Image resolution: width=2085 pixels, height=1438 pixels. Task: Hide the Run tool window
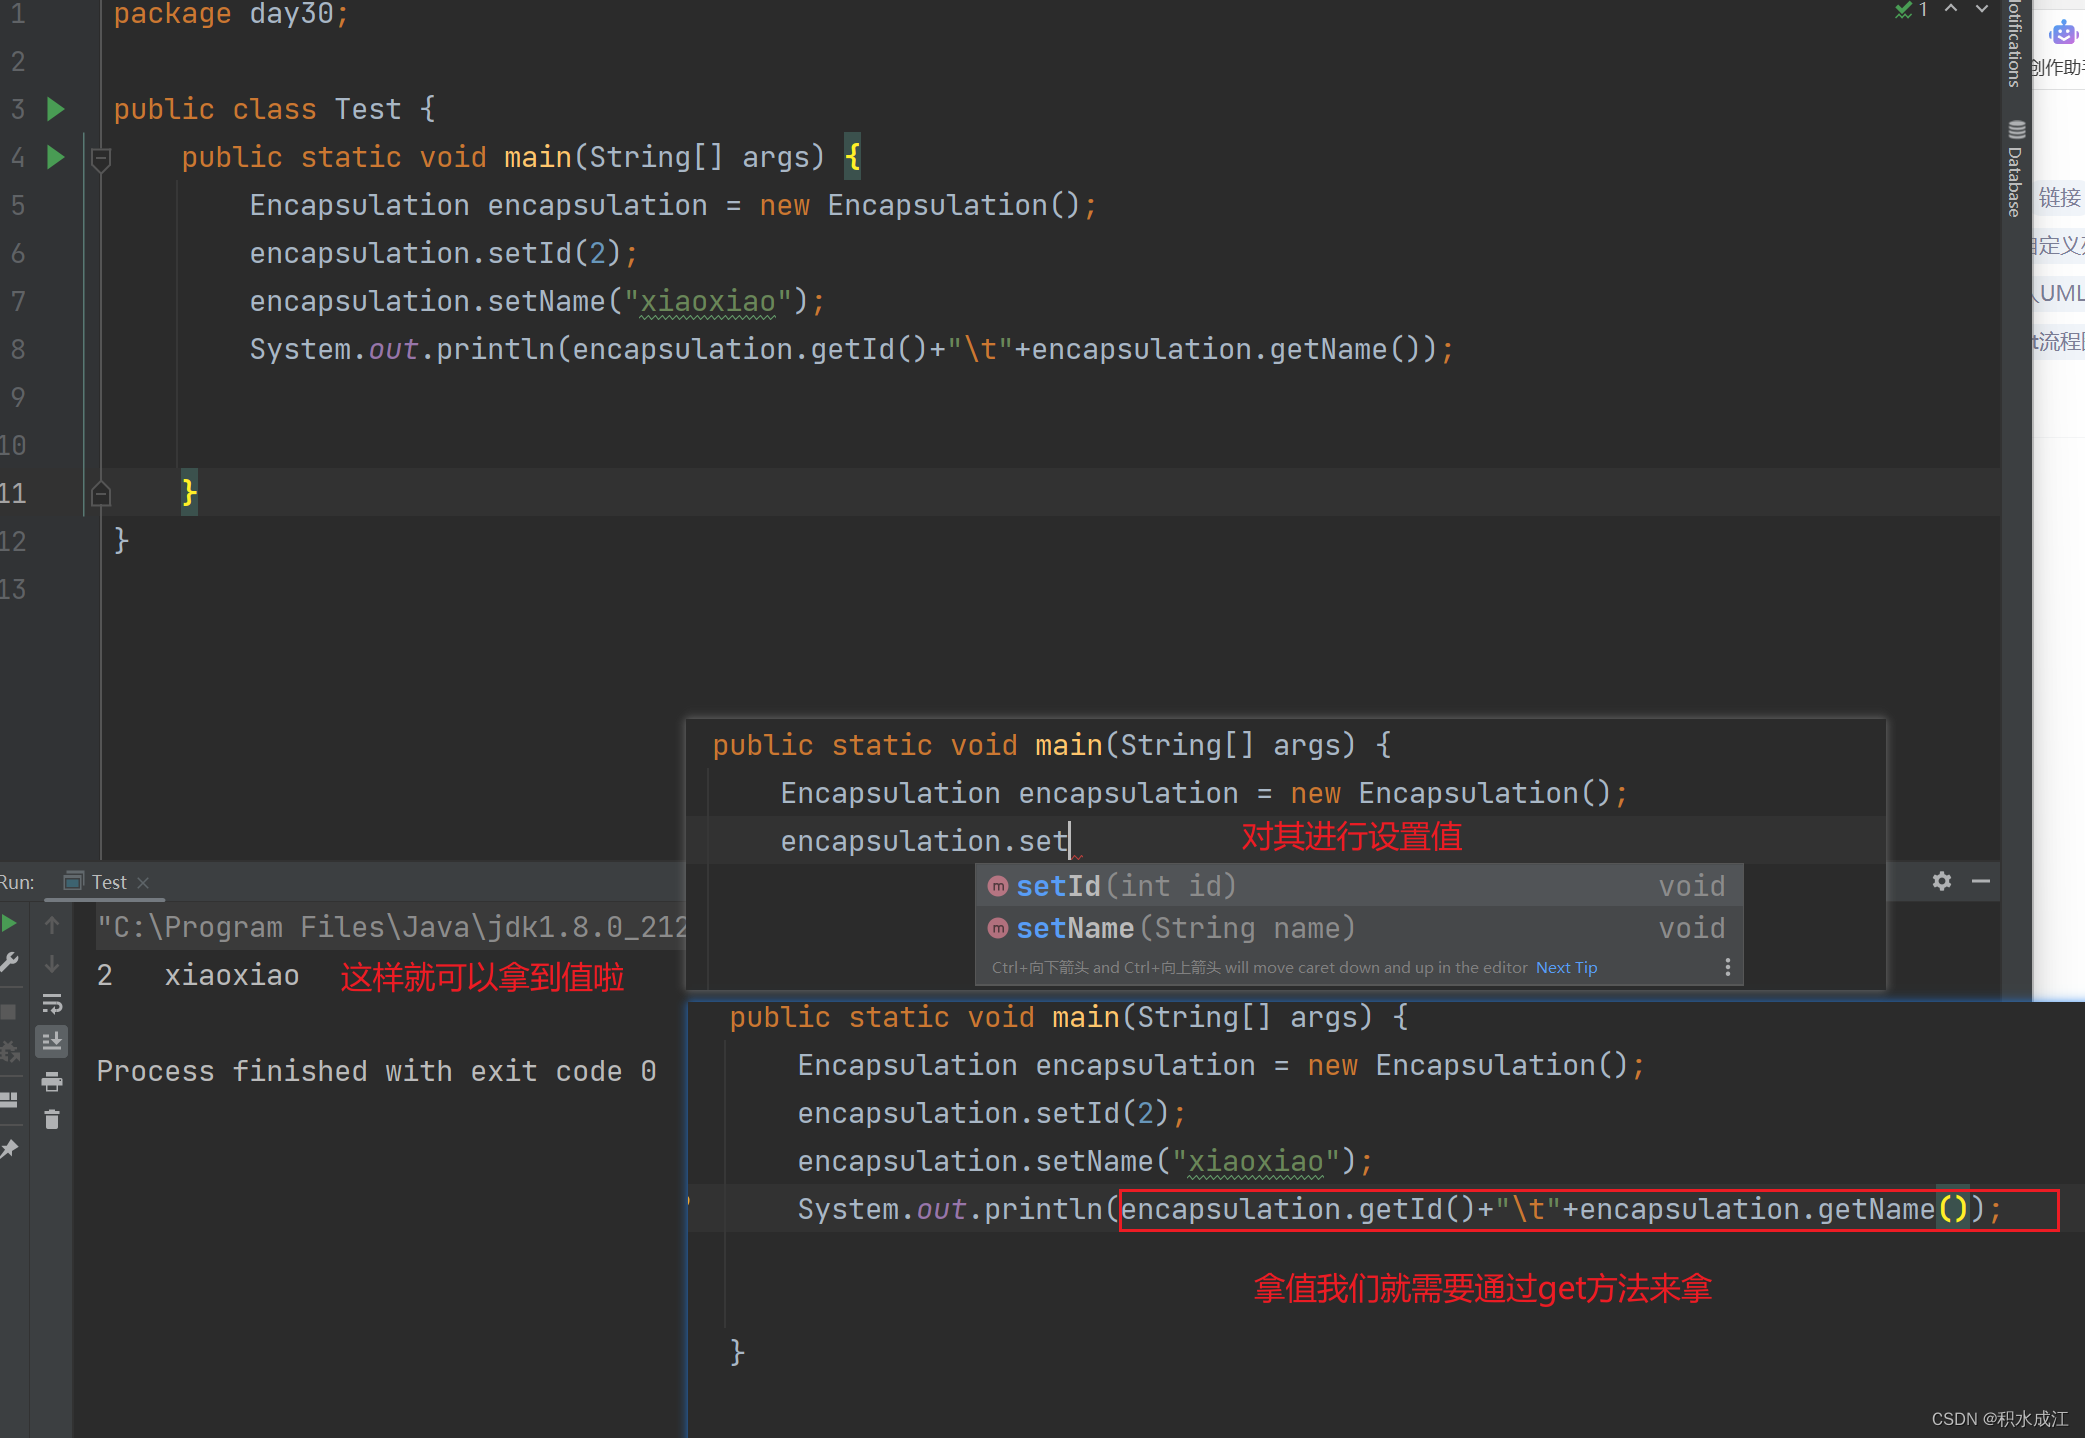pos(1981,881)
